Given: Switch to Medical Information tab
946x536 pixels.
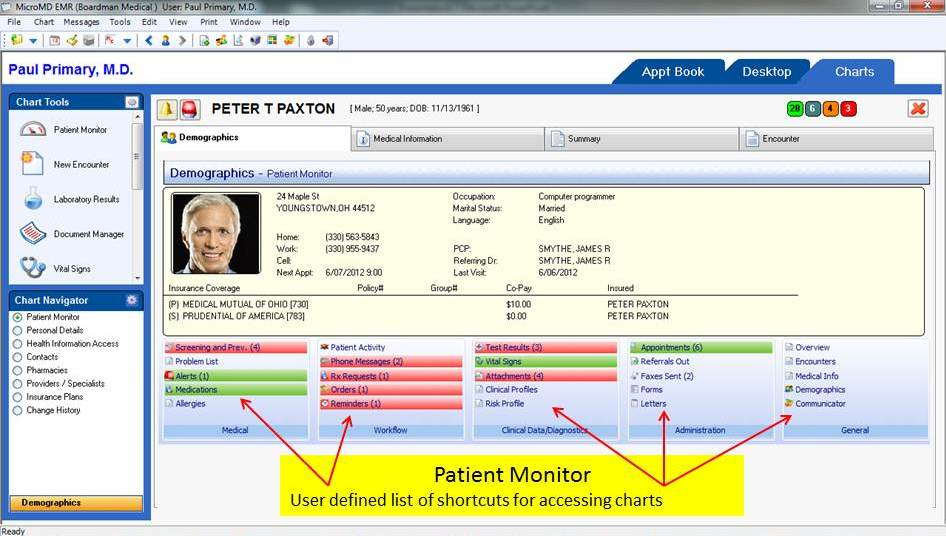Looking at the screenshot, I should point(448,139).
